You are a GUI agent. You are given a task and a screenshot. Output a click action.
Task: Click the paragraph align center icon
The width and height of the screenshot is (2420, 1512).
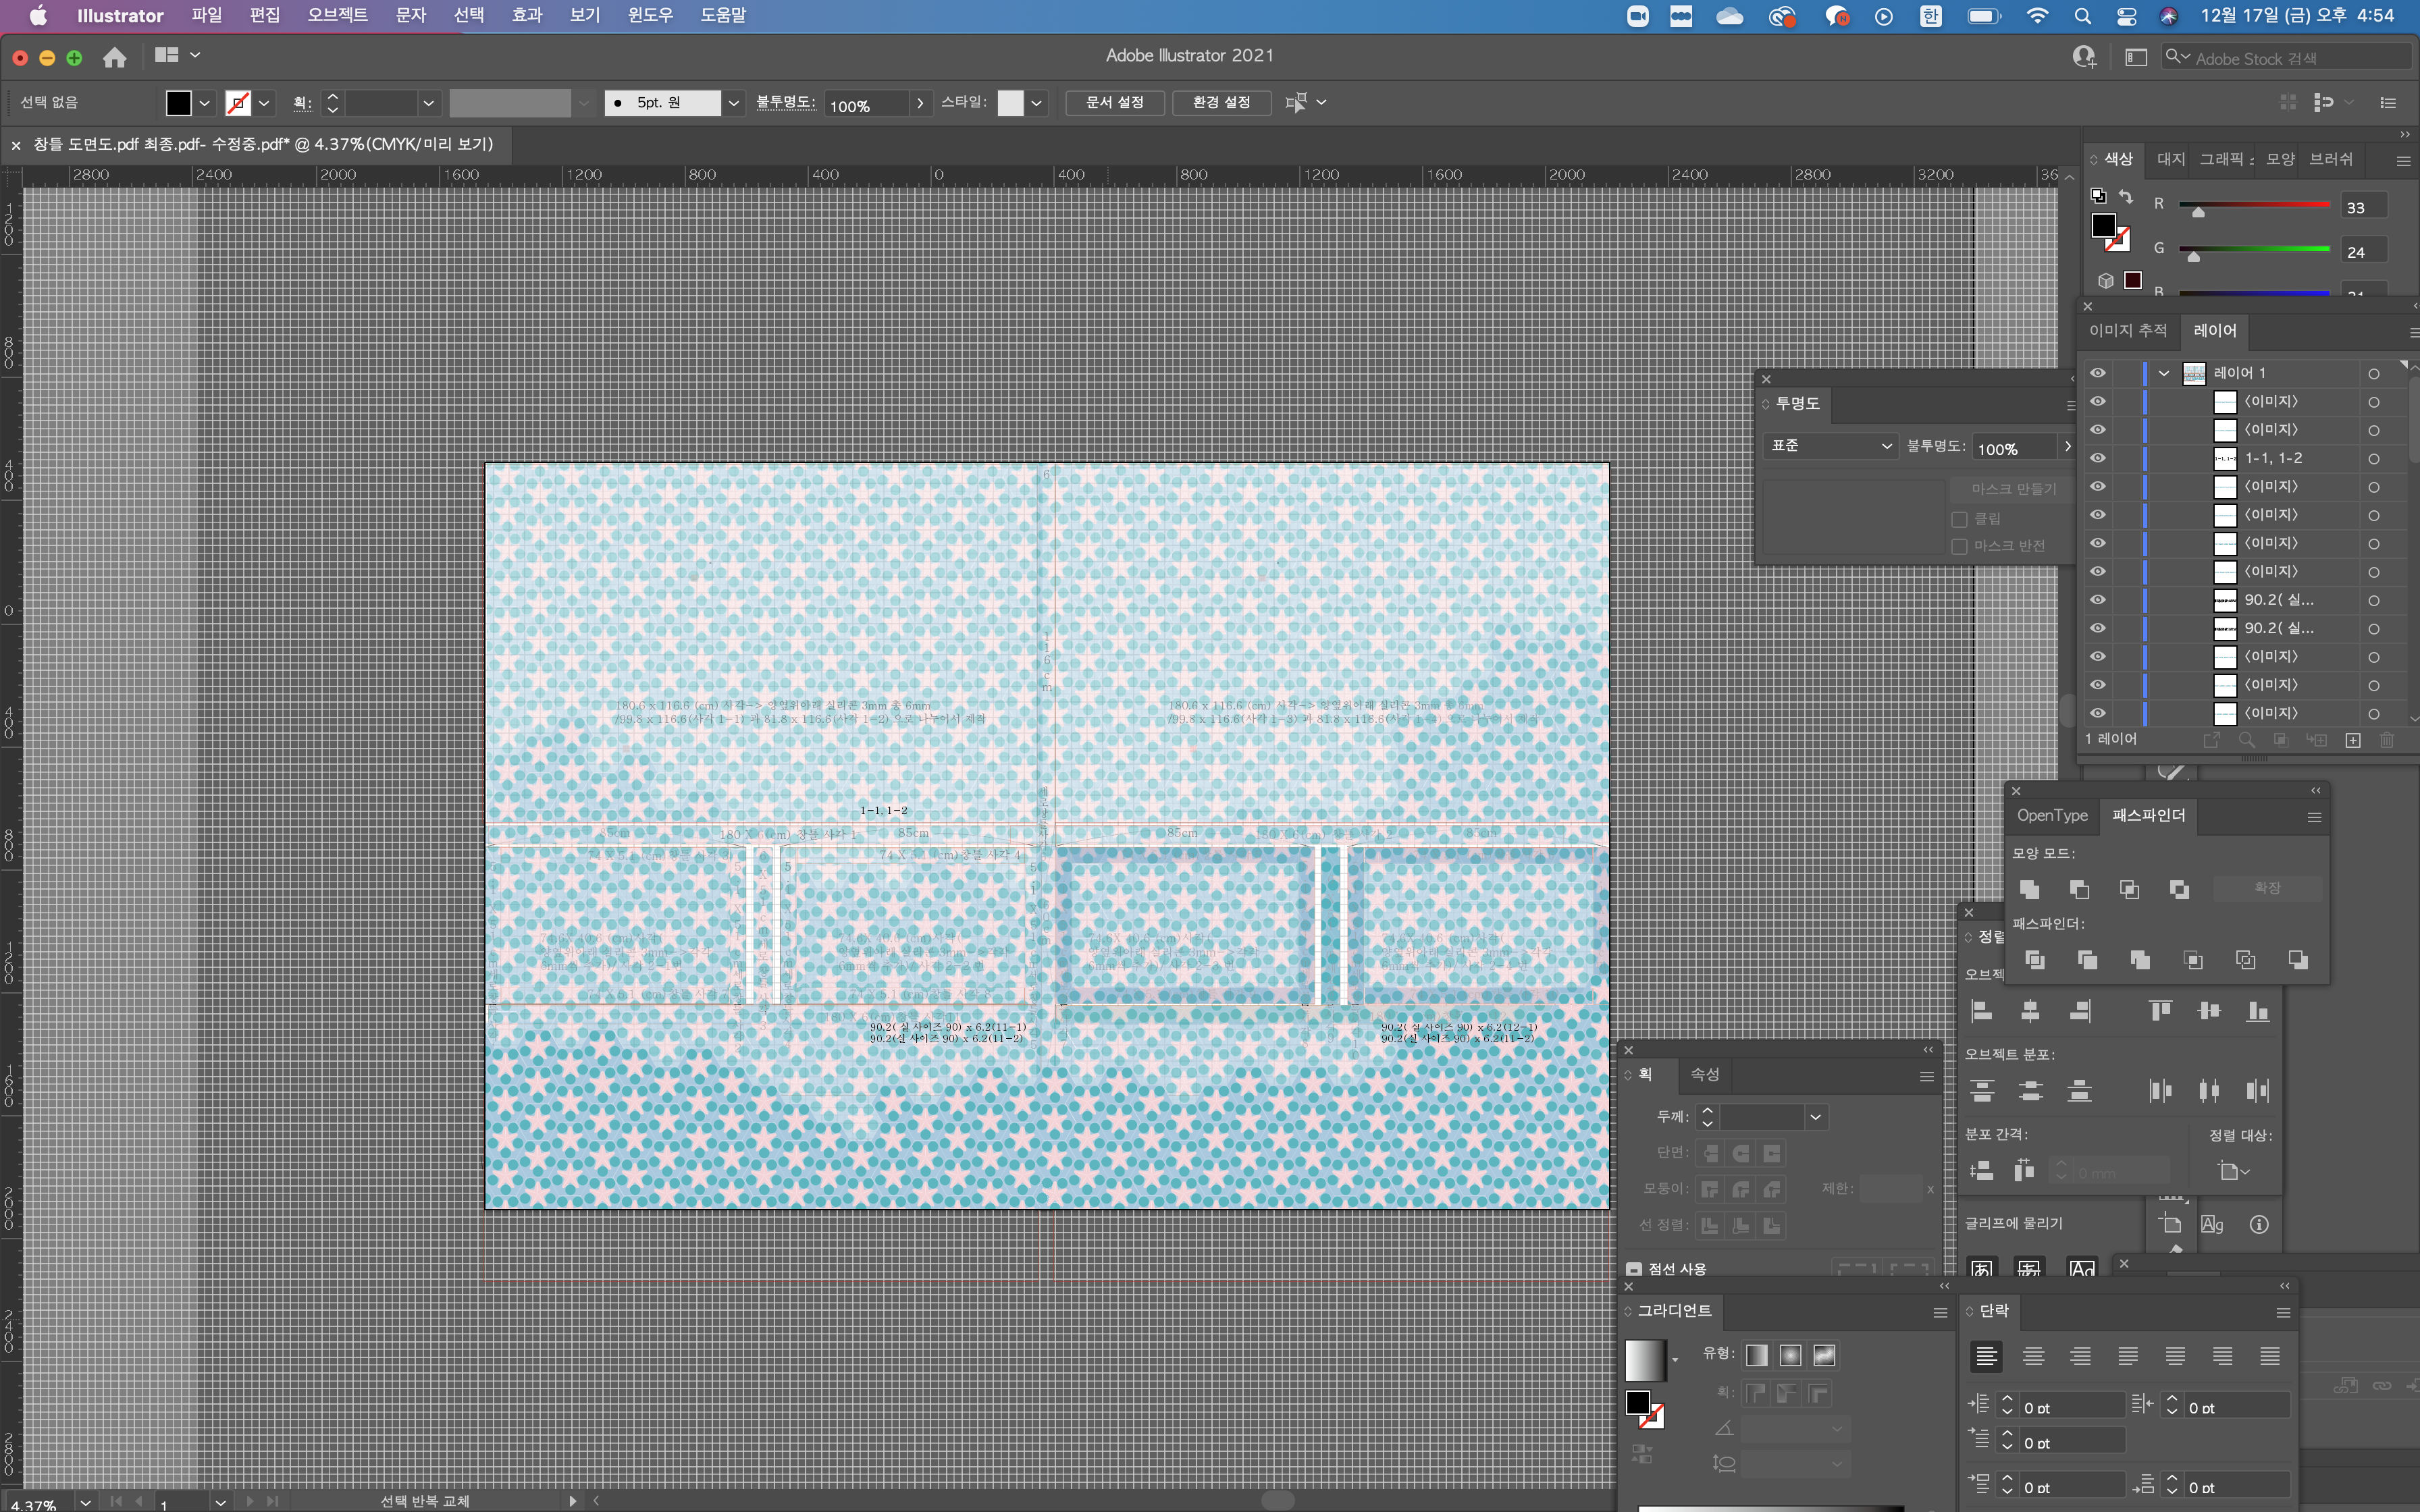point(2033,1356)
